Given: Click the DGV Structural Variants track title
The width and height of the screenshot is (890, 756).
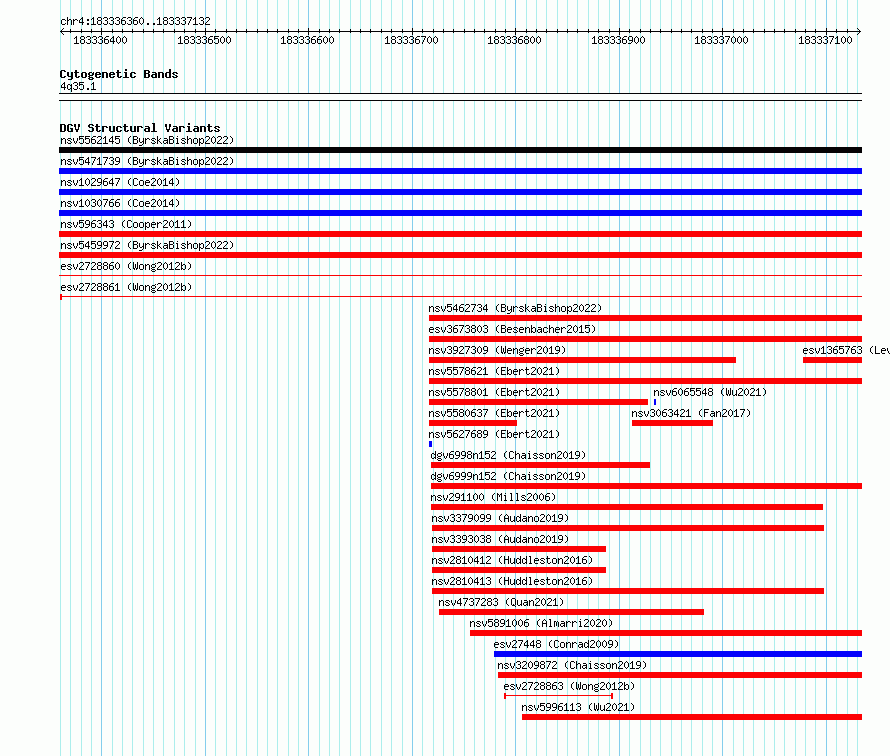Looking at the screenshot, I should tap(140, 128).
